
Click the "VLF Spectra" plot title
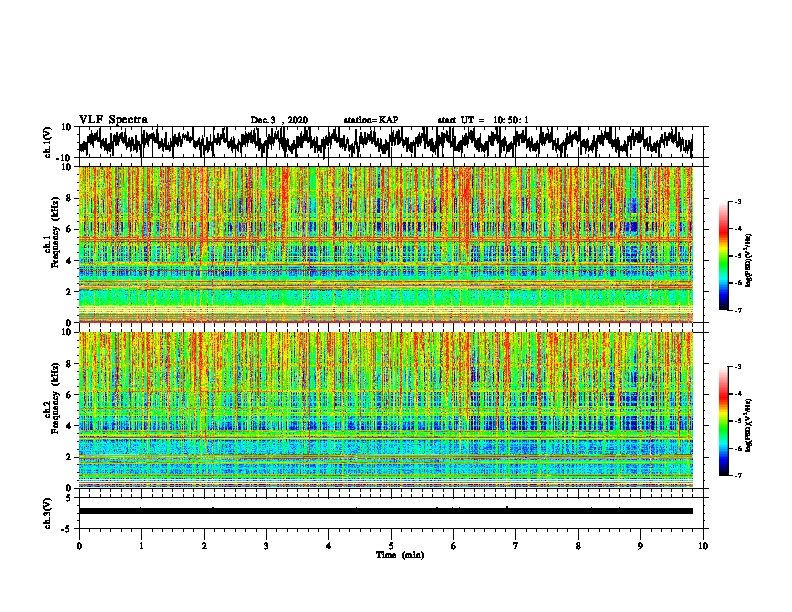point(113,120)
